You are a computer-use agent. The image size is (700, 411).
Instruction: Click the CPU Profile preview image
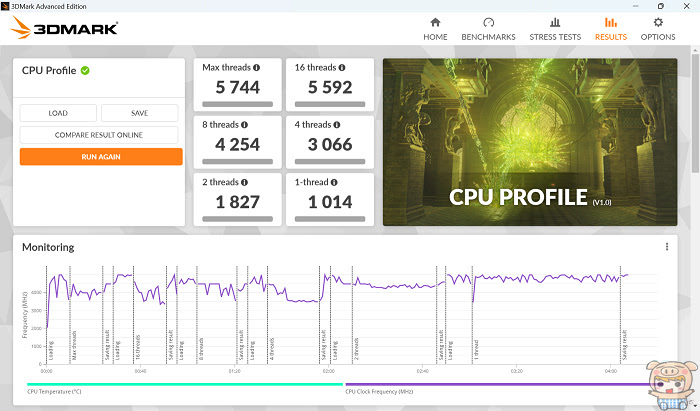[530, 142]
